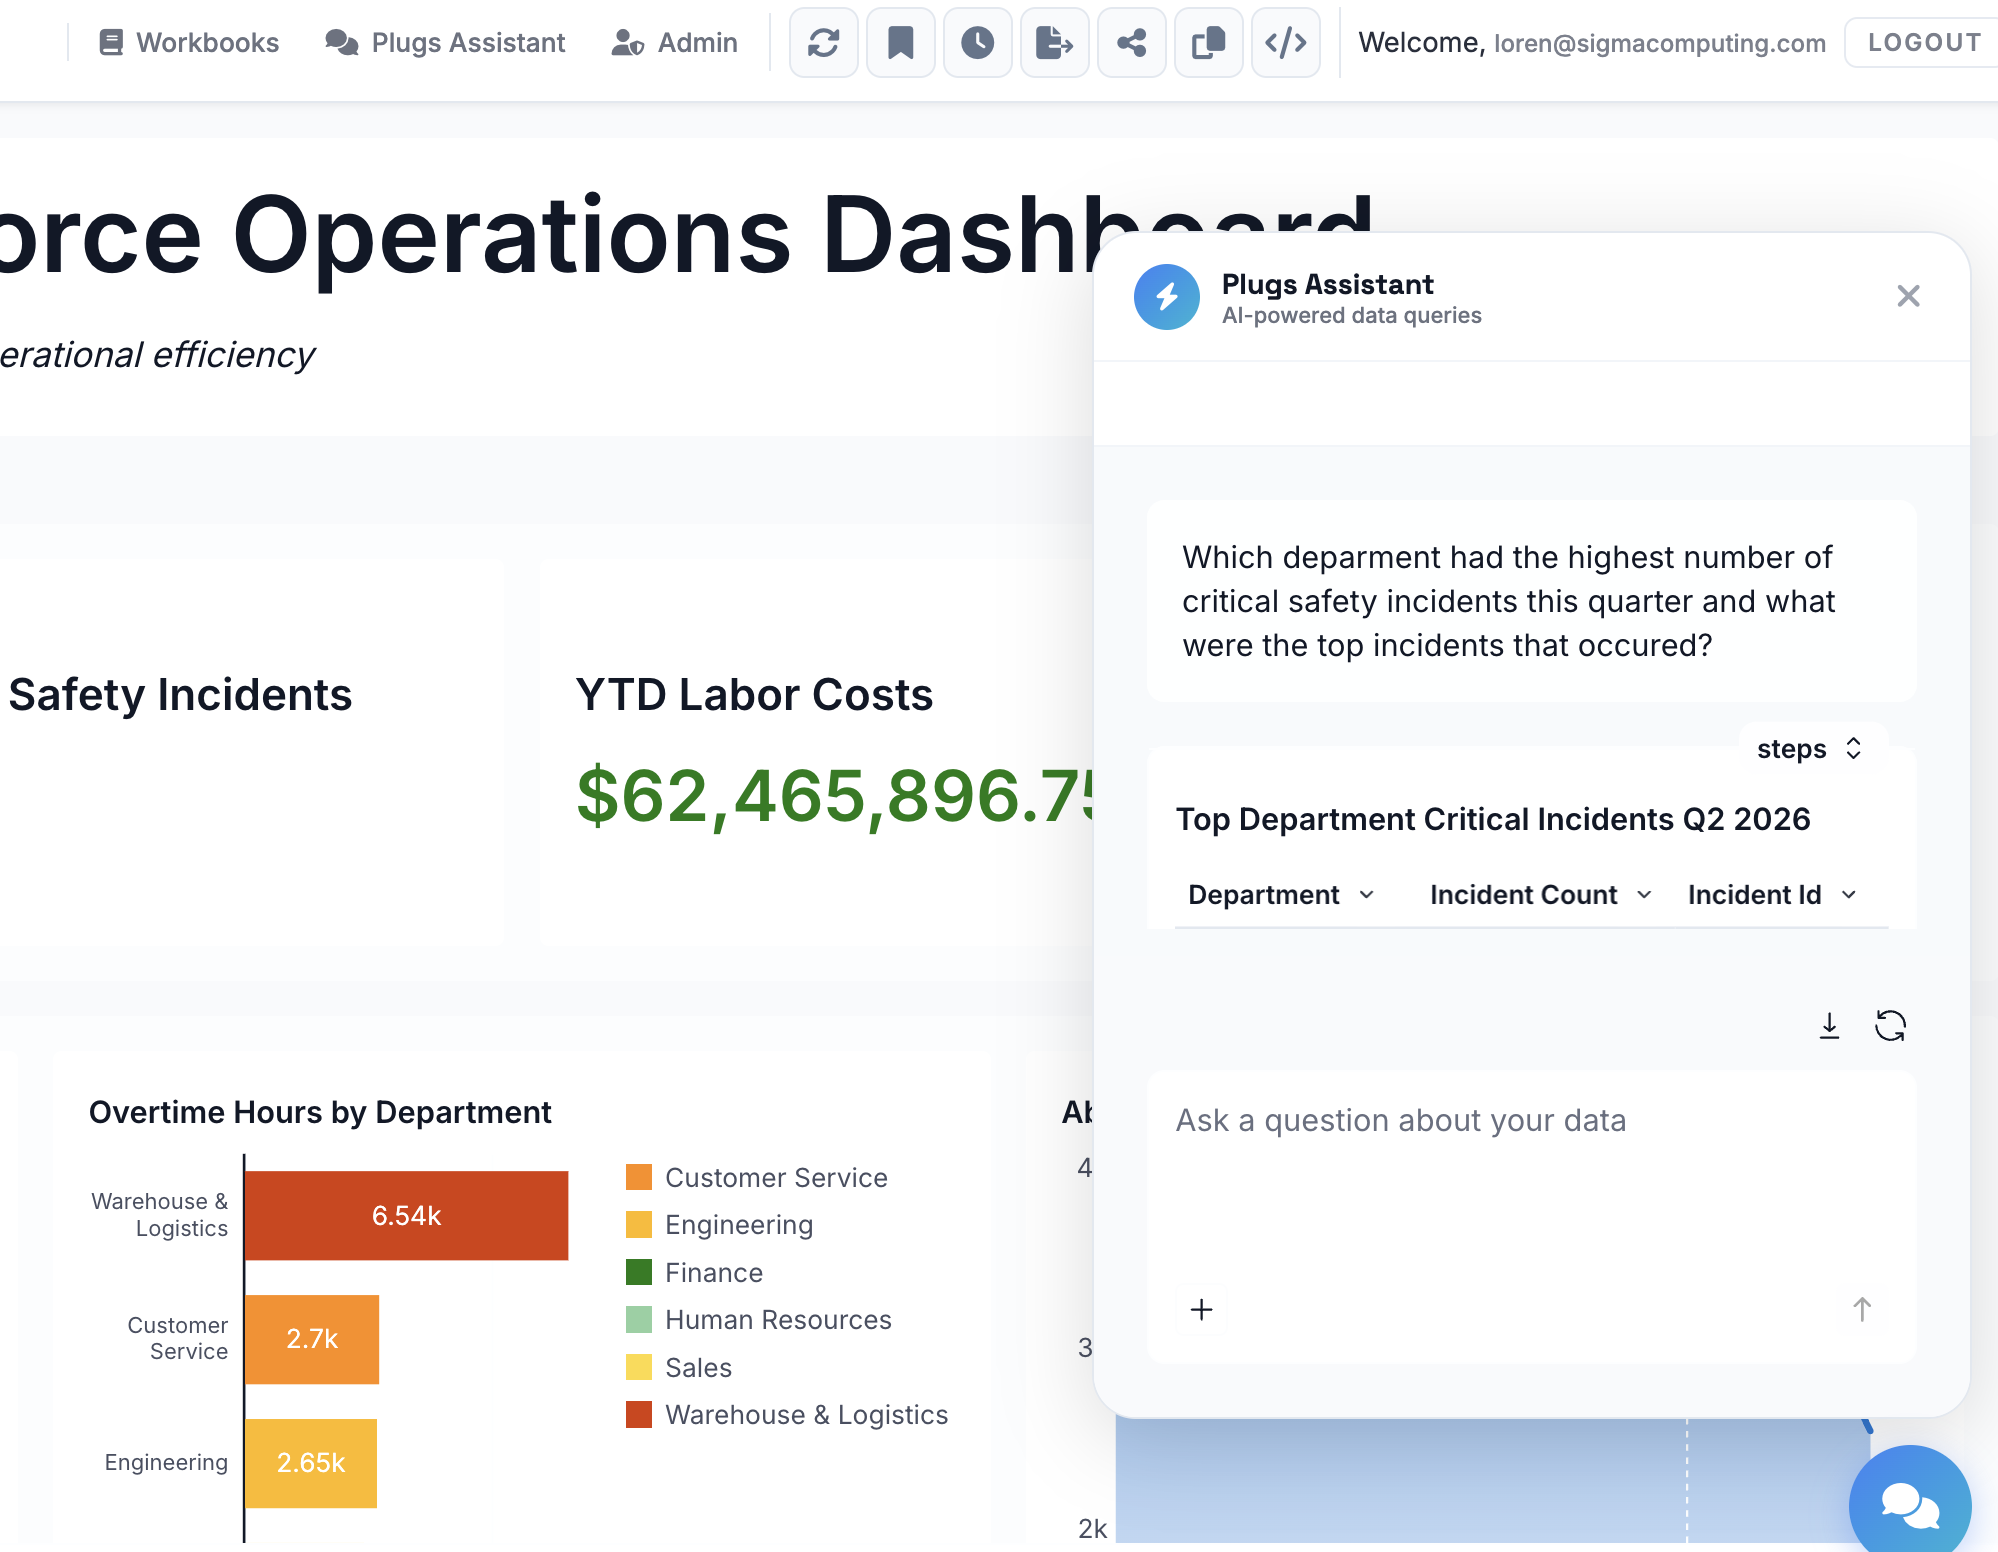Image resolution: width=1998 pixels, height=1552 pixels.
Task: Click the Finance legend color swatch
Action: 639,1272
